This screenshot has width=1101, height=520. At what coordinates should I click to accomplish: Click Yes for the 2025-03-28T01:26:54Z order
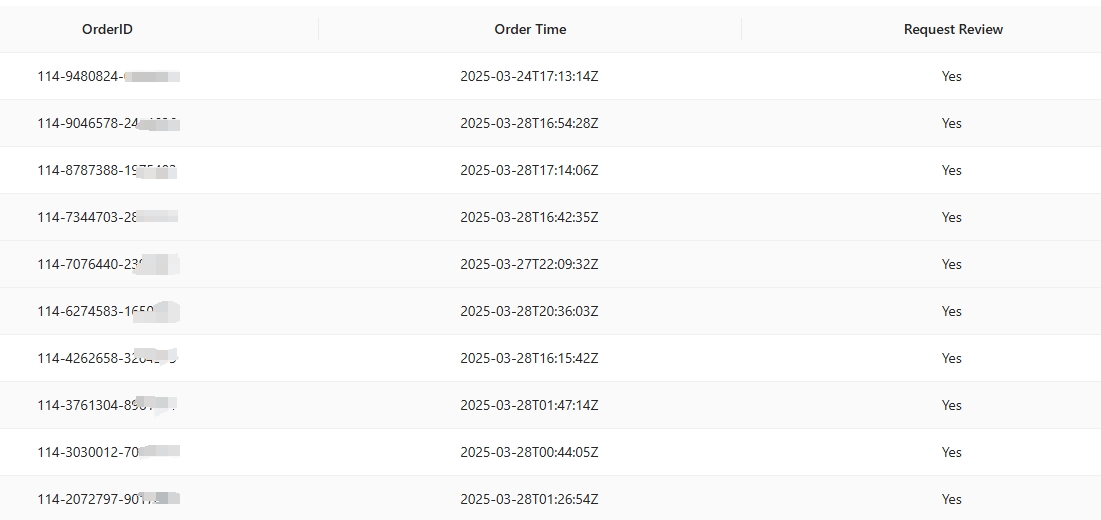point(951,500)
